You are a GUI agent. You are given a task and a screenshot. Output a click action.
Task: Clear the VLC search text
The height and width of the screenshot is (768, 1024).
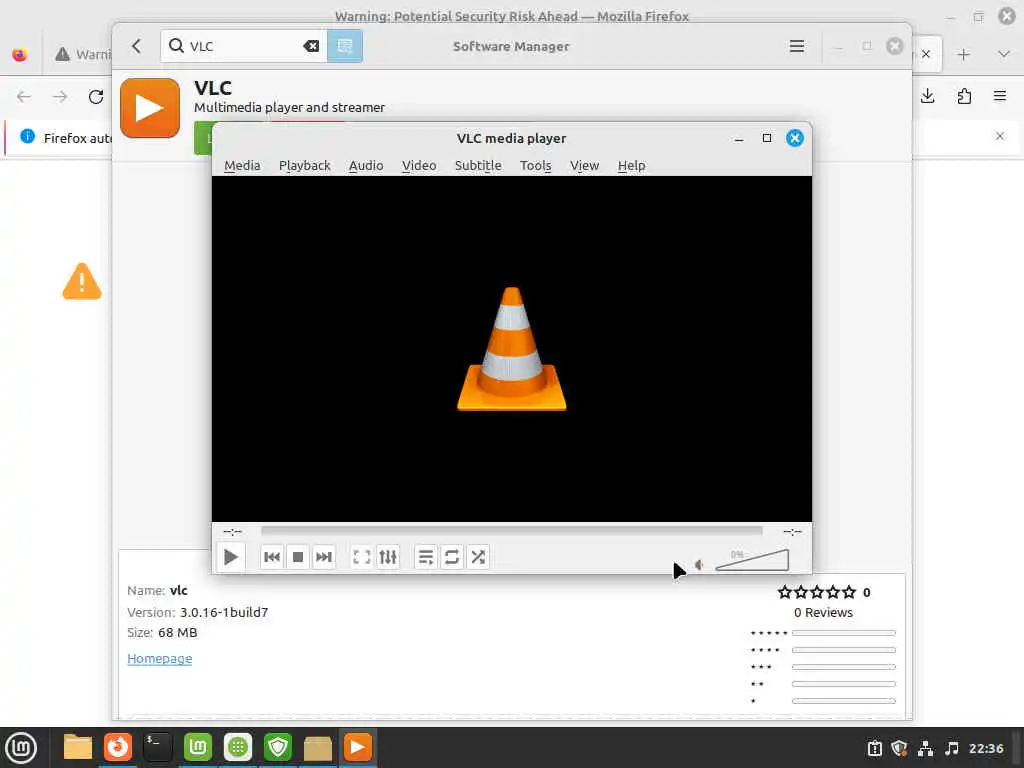311,46
